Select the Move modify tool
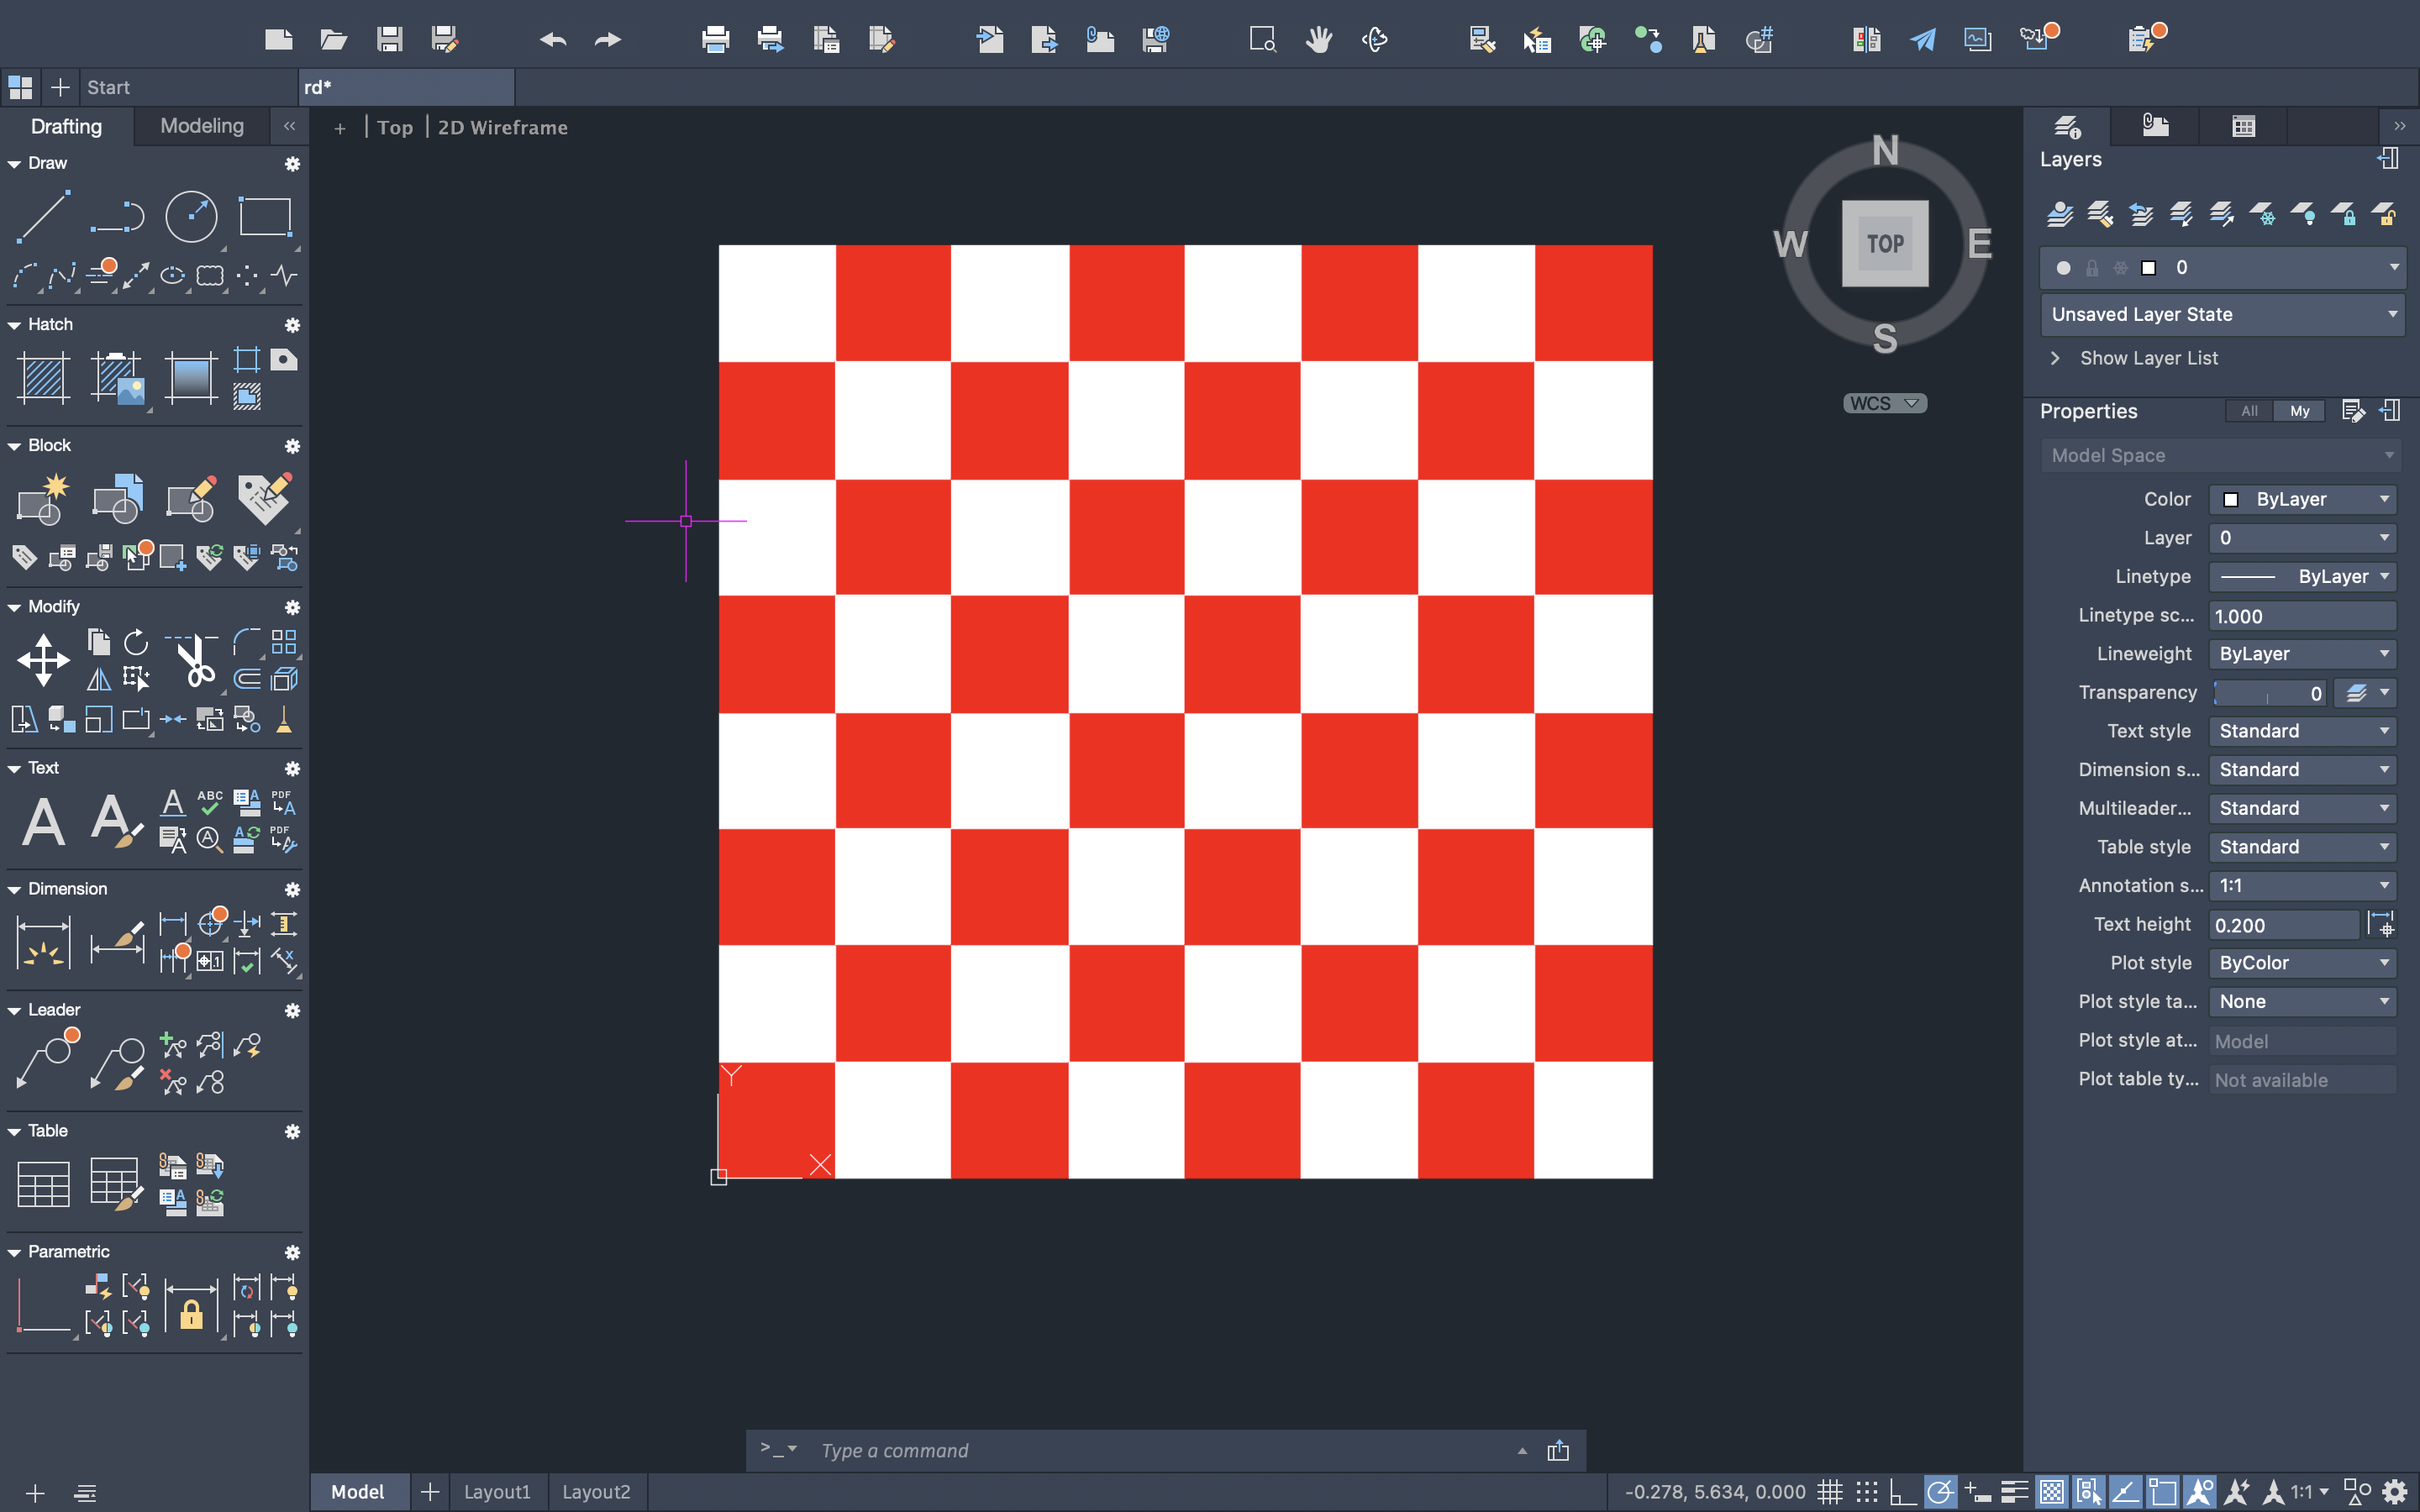2420x1512 pixels. [x=43, y=660]
